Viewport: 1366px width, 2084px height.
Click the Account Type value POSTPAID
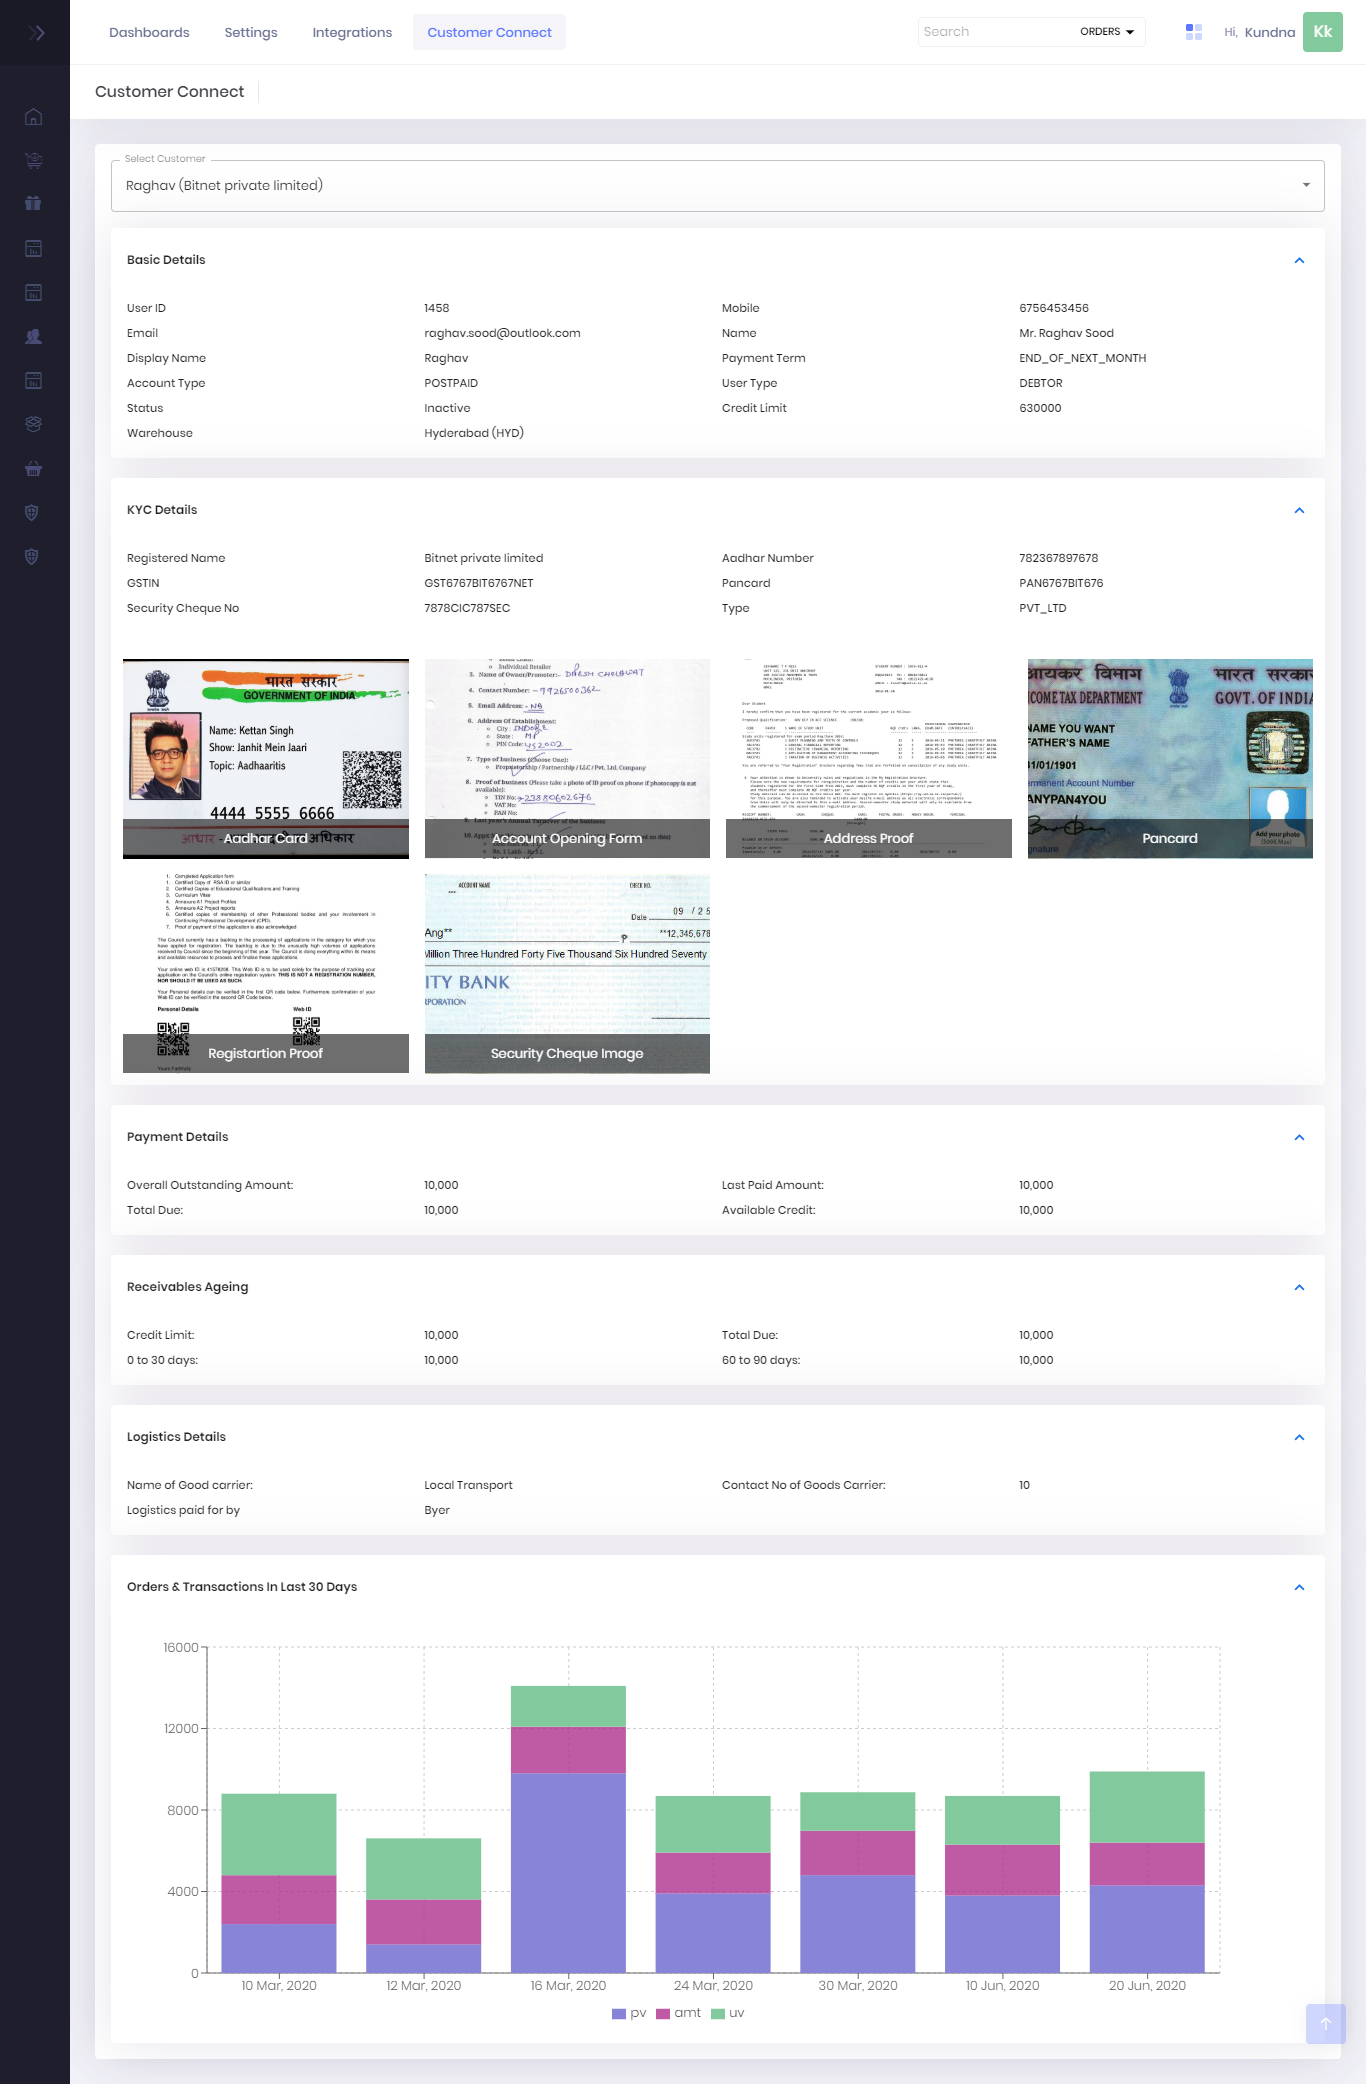coord(451,383)
